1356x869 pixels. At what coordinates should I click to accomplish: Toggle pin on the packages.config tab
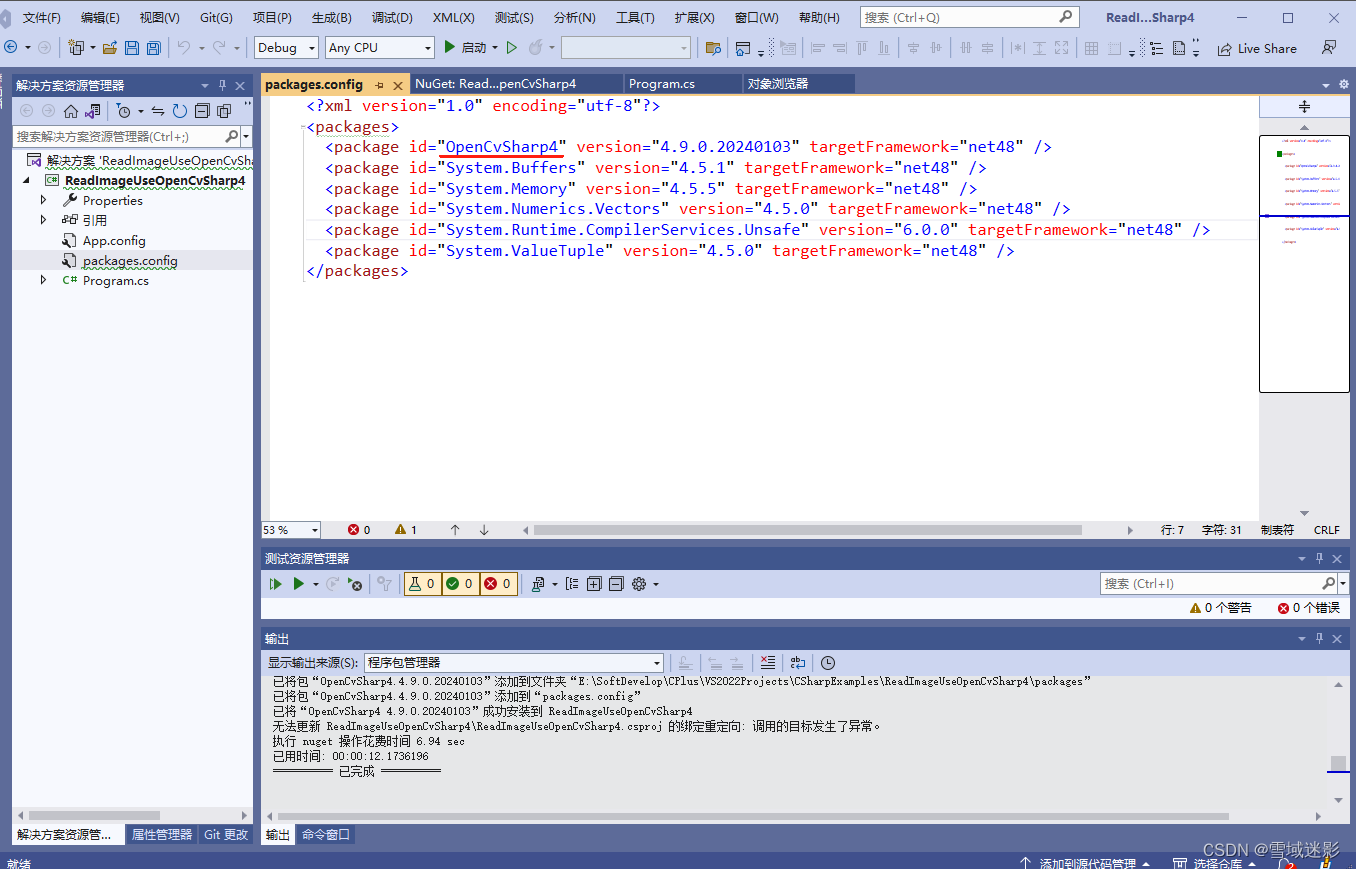coord(379,85)
